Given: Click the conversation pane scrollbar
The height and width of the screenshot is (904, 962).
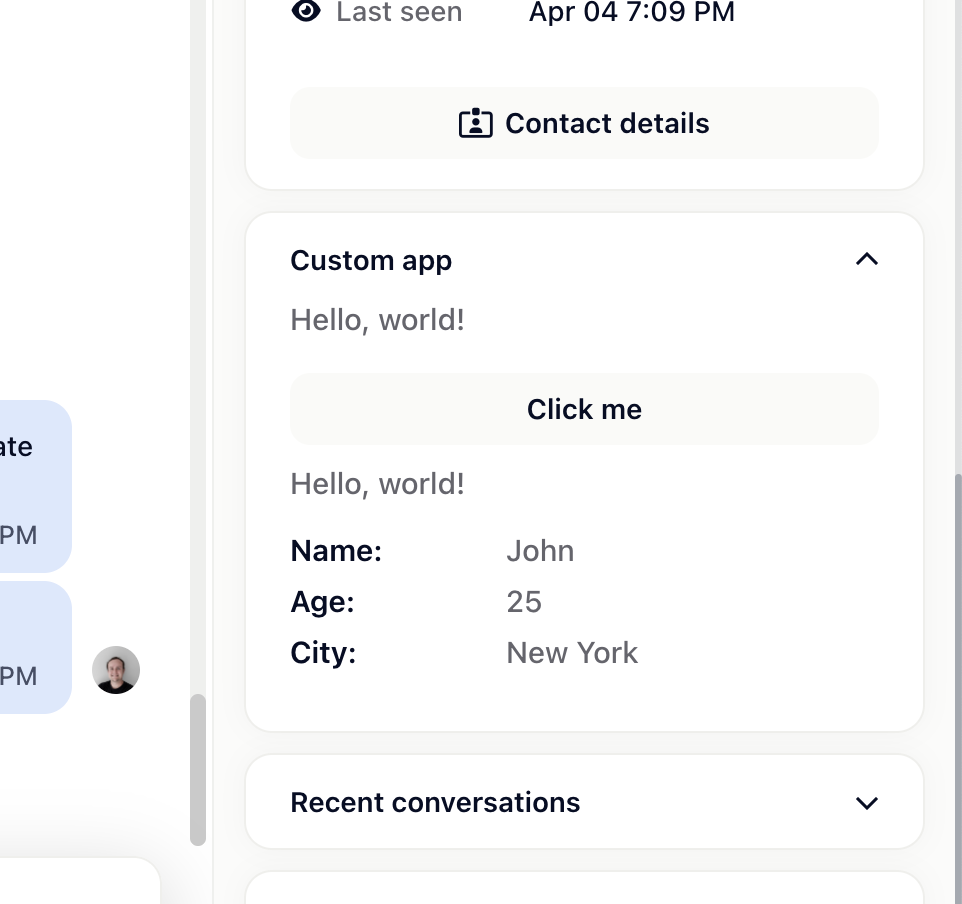Looking at the screenshot, I should coord(198,768).
